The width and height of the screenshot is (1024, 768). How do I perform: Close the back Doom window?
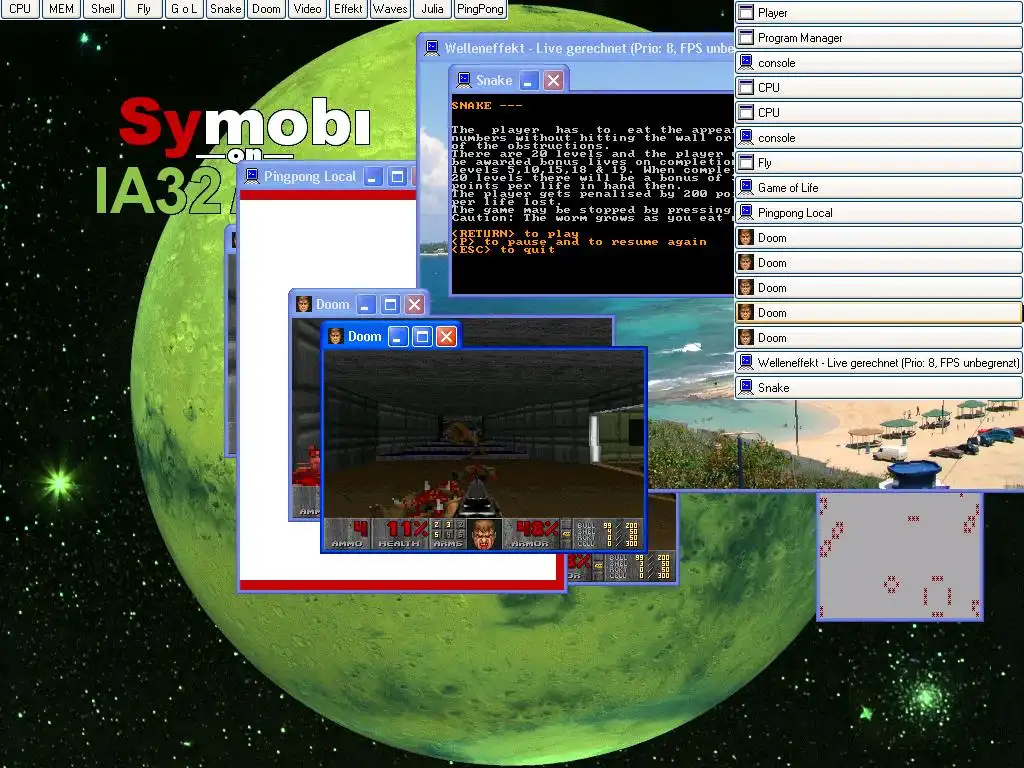coord(415,304)
